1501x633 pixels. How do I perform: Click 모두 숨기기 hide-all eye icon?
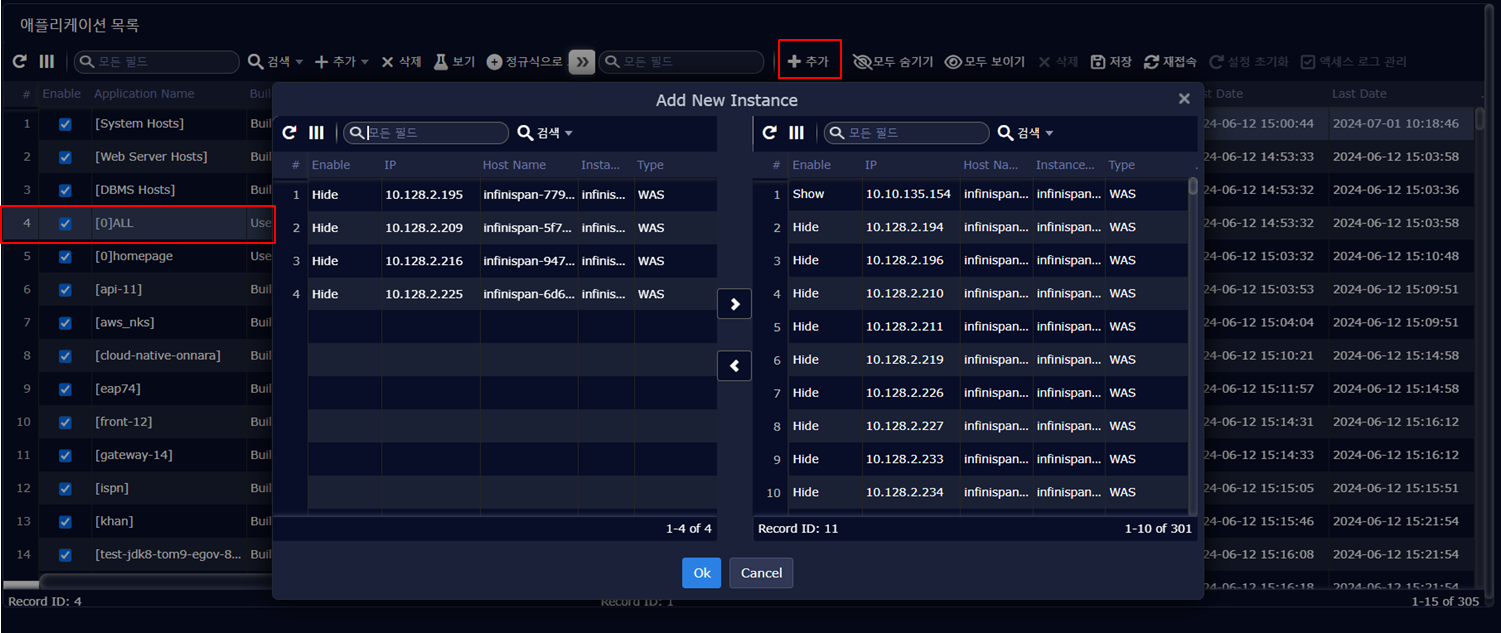coord(861,62)
